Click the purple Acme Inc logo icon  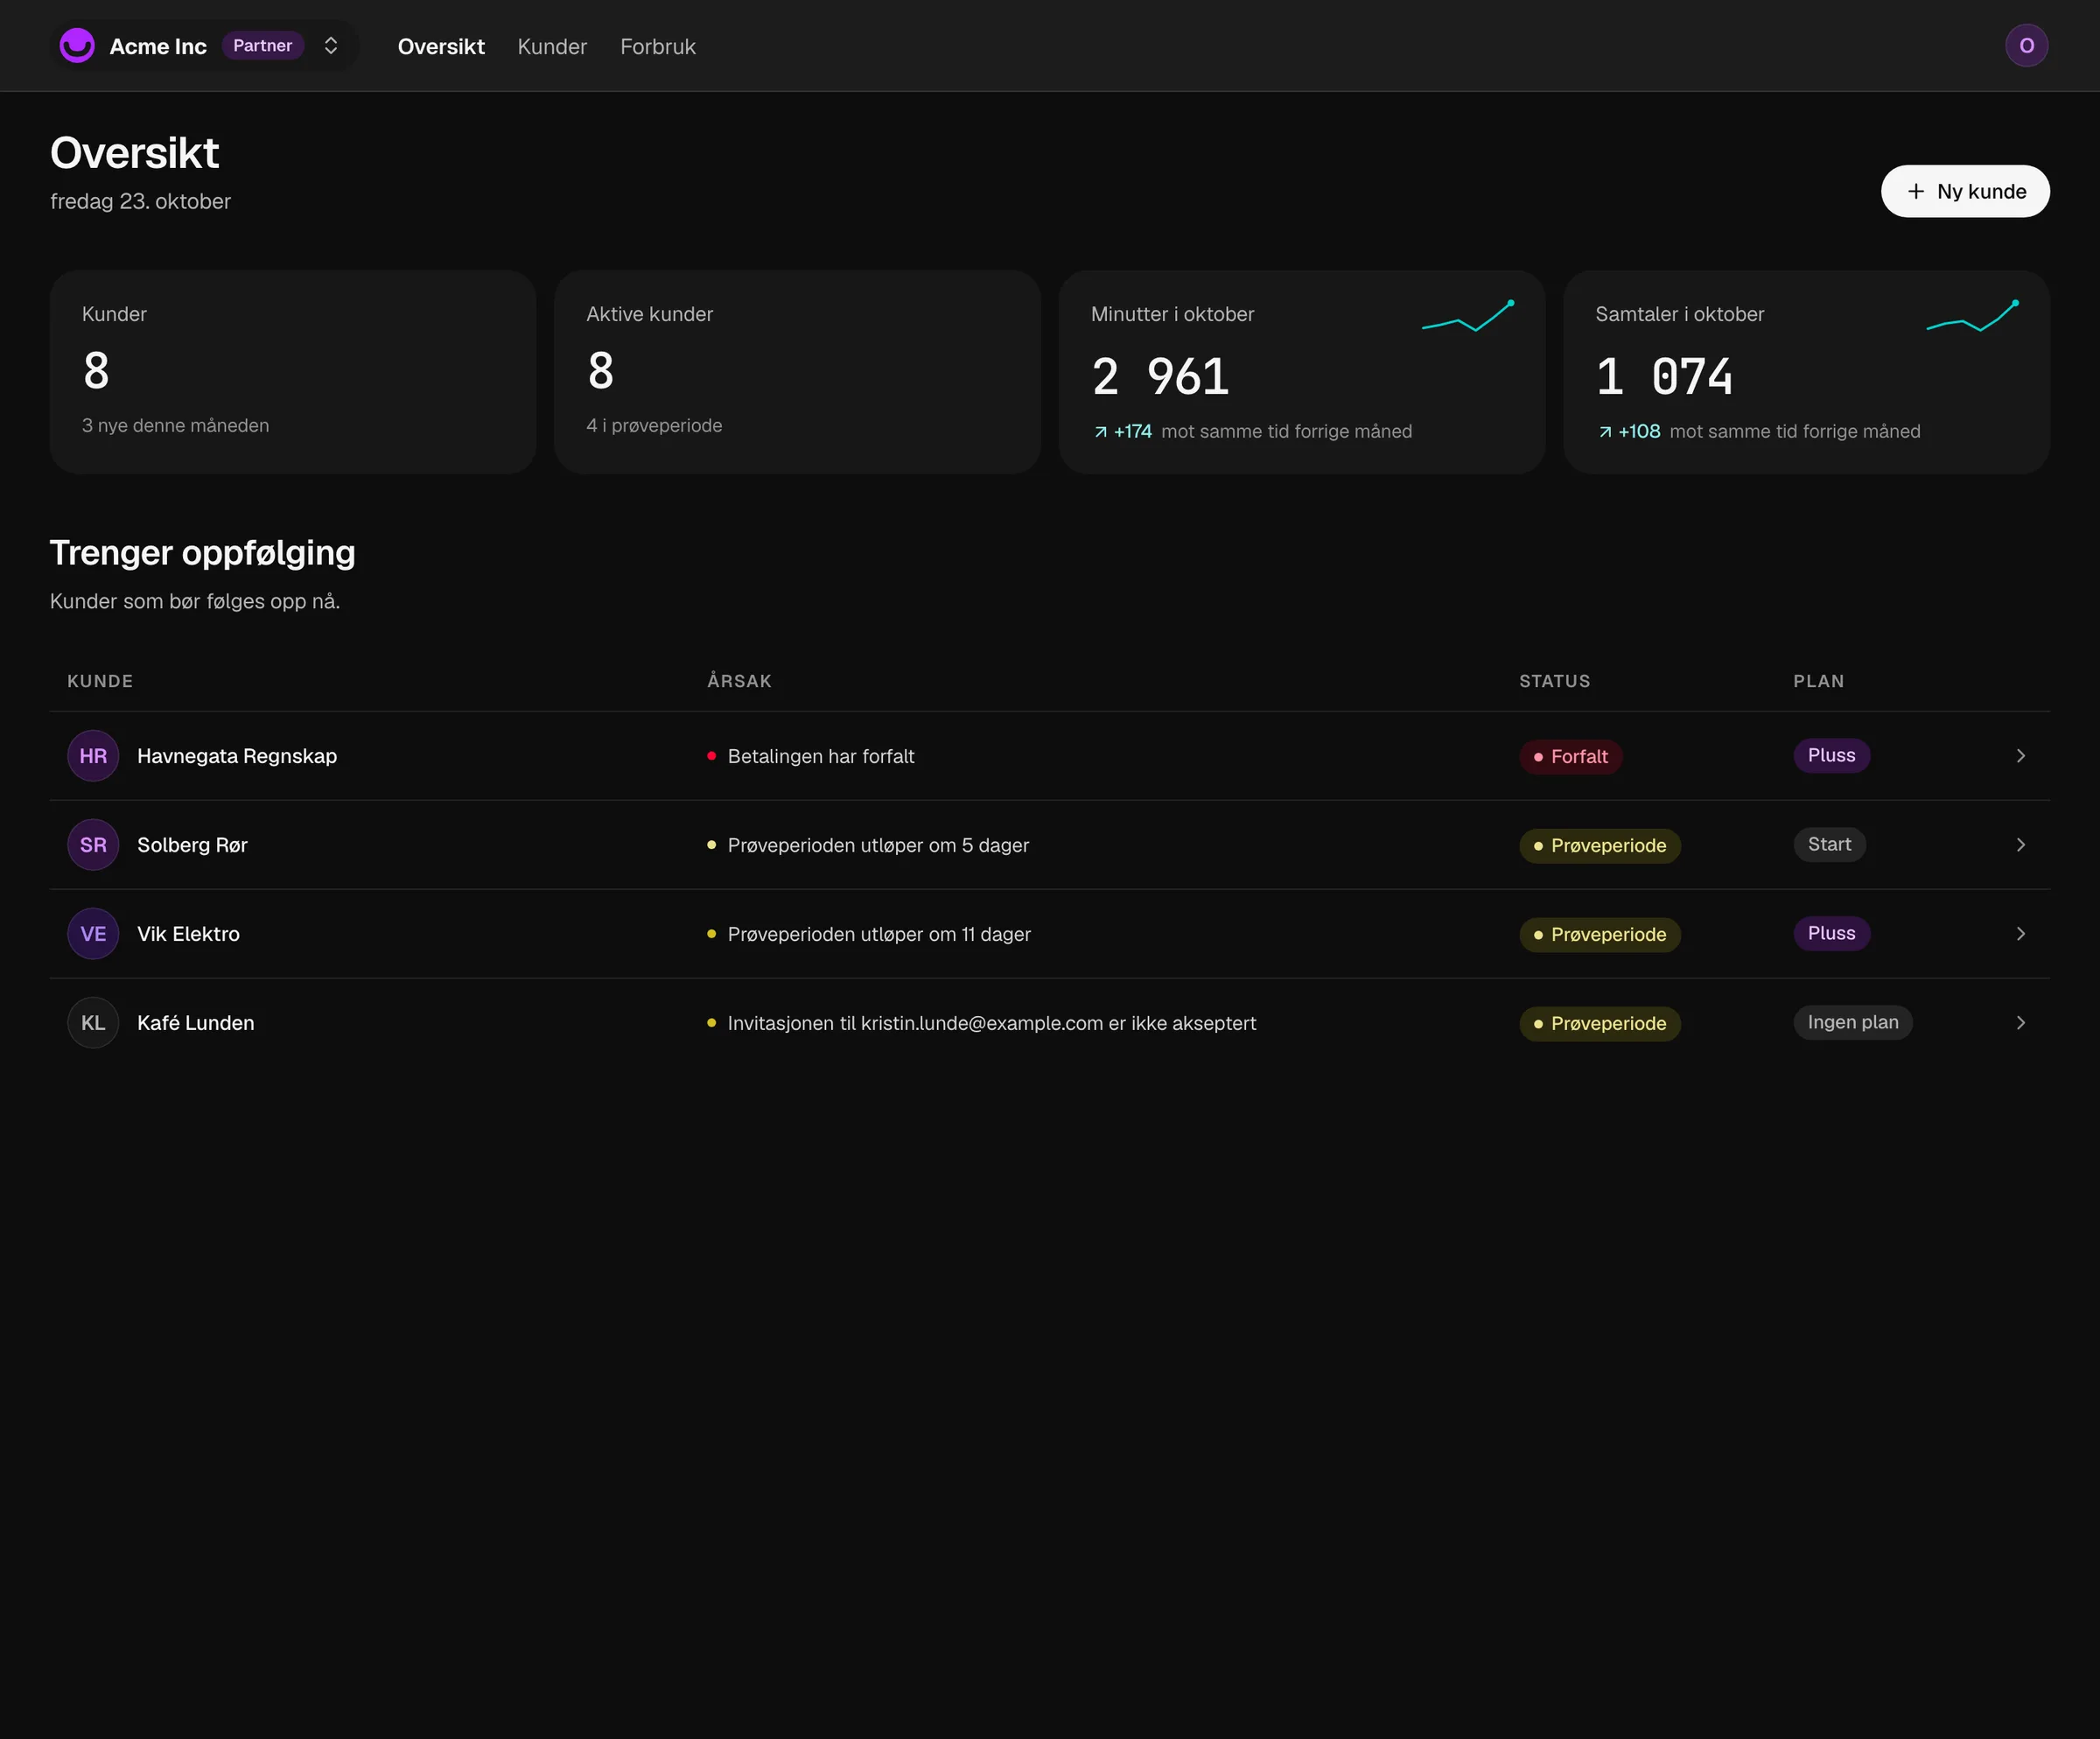click(77, 46)
